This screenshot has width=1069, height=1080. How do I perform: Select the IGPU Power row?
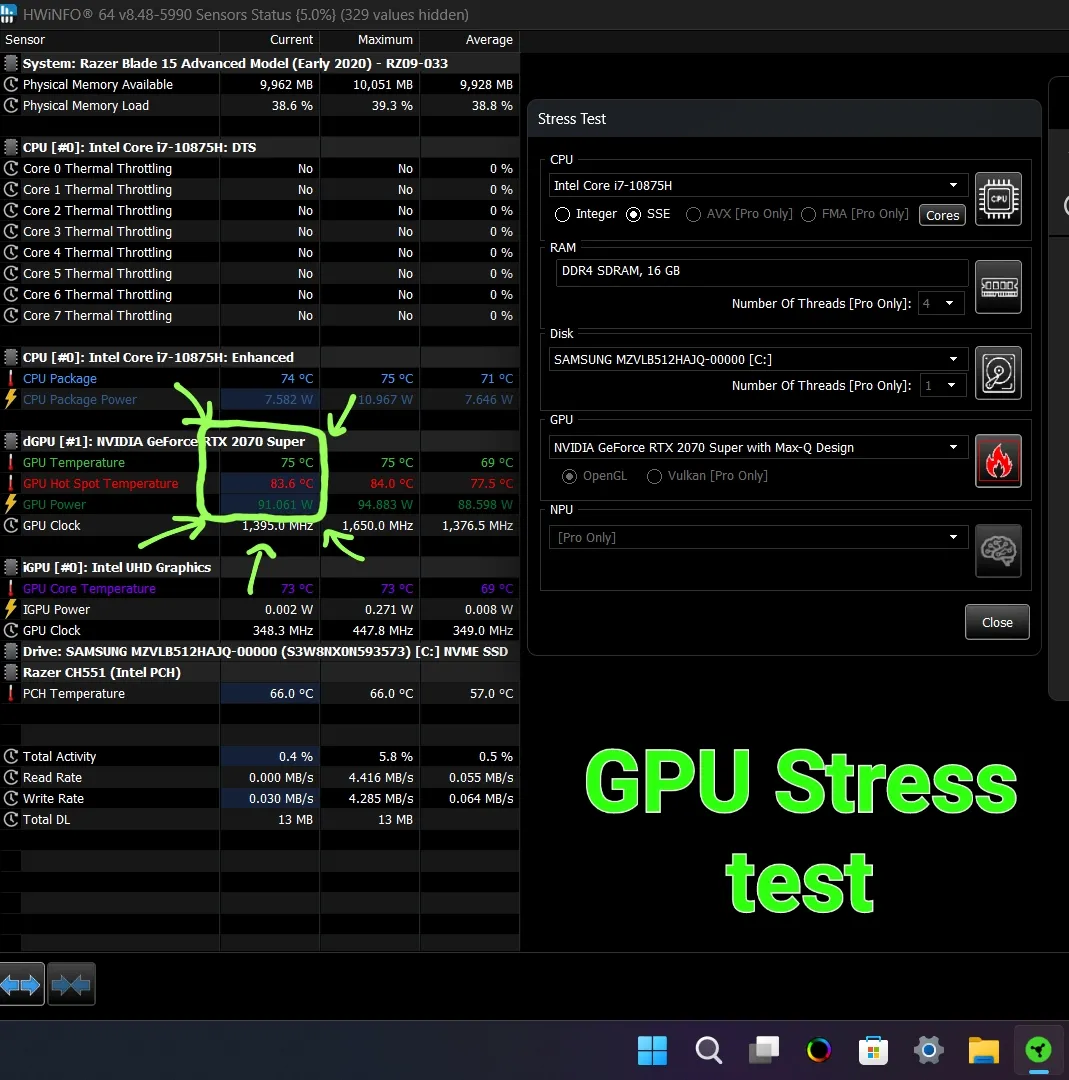260,610
